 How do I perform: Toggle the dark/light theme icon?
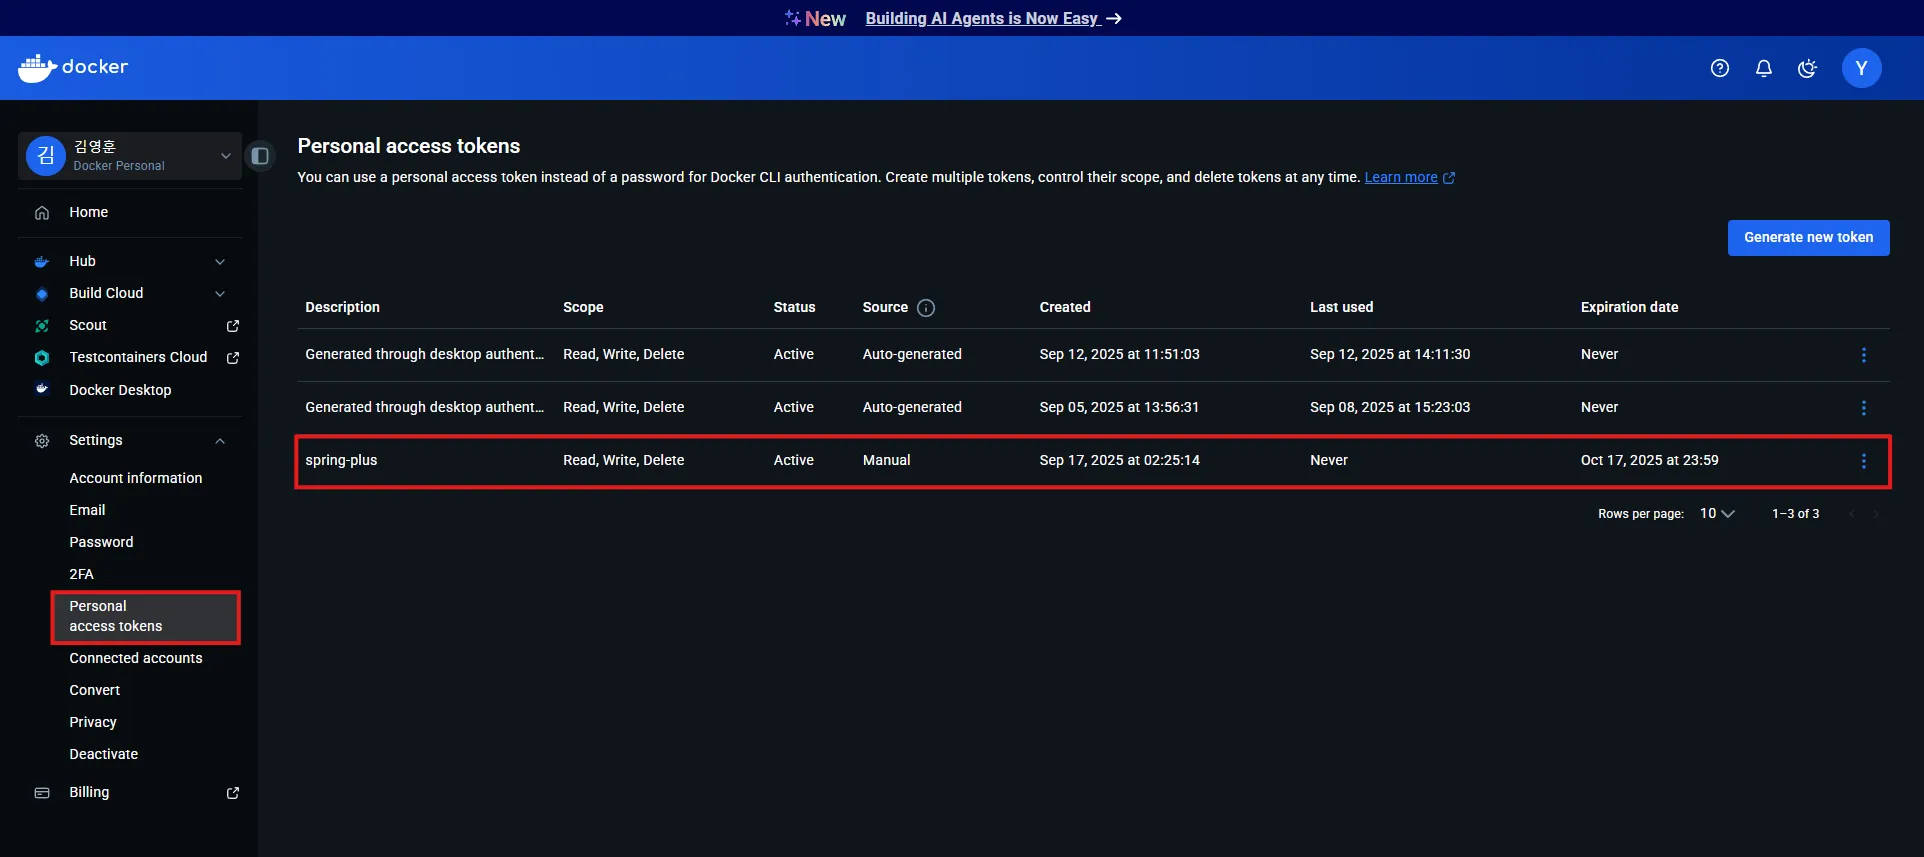pos(1807,68)
